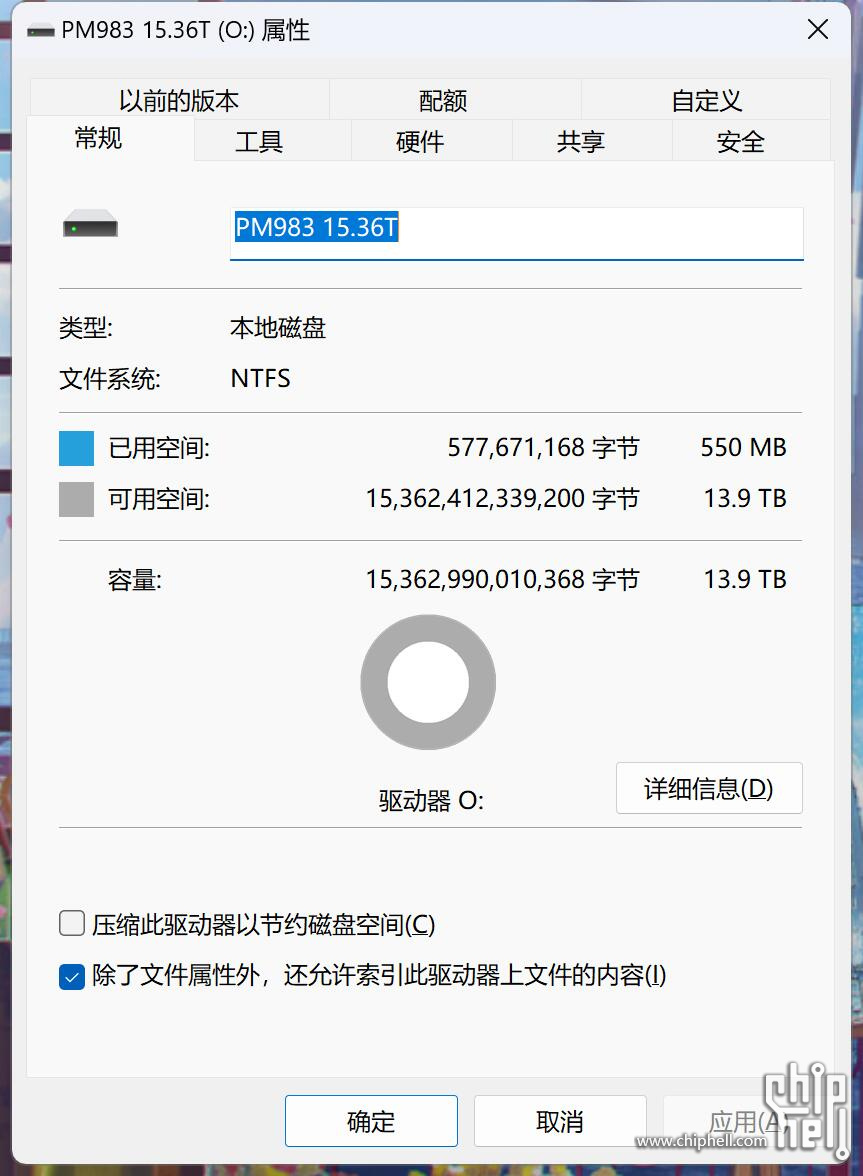863x1176 pixels.
Task: Click the used bytes value 577,671,168 字节
Action: click(543, 448)
